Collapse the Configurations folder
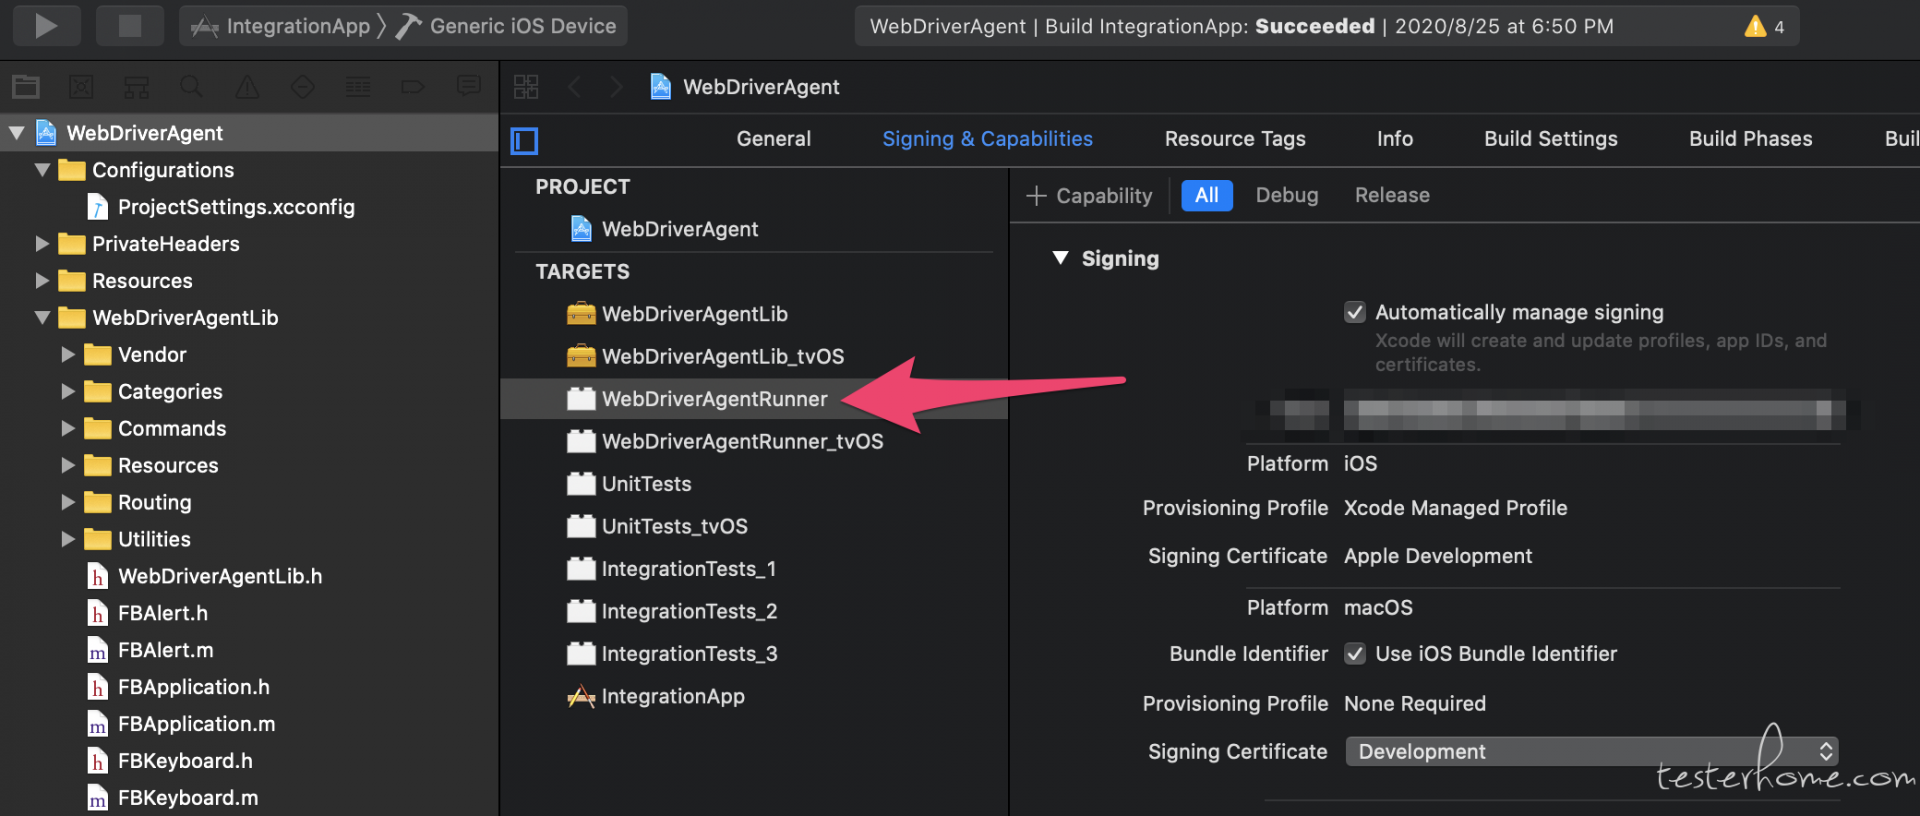This screenshot has height=816, width=1920. click(x=42, y=170)
